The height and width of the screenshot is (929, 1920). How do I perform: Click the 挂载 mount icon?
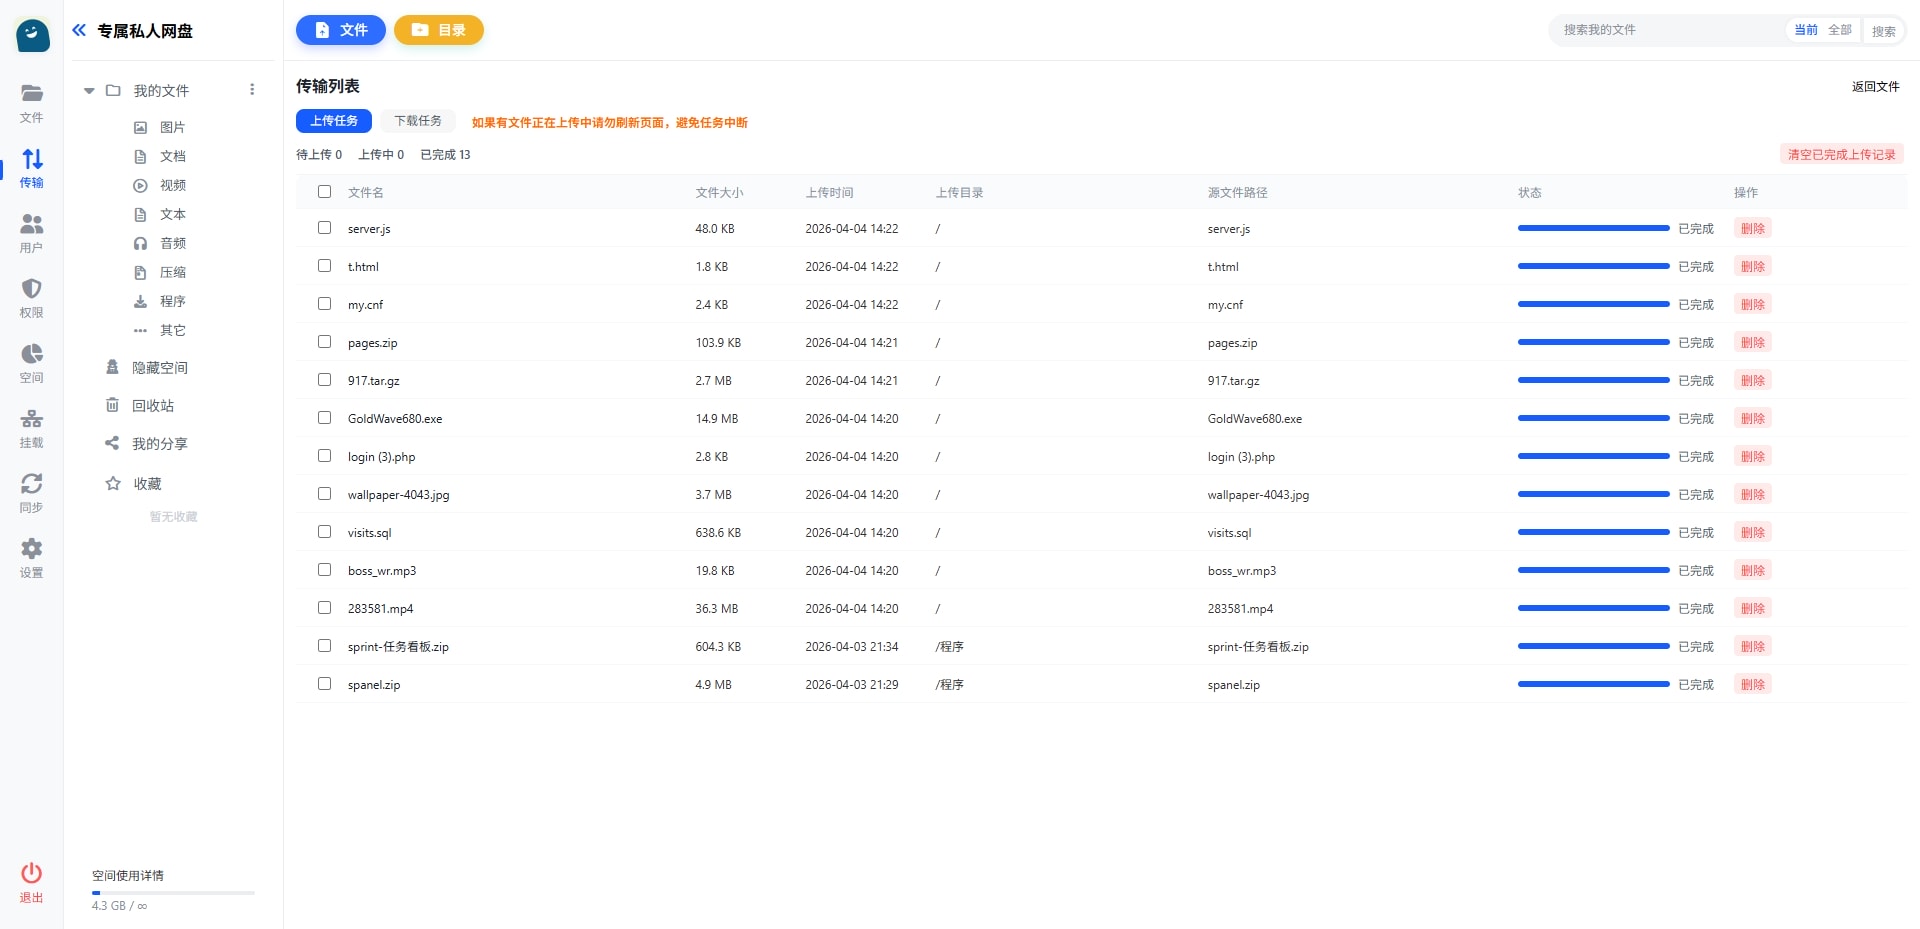(x=32, y=420)
